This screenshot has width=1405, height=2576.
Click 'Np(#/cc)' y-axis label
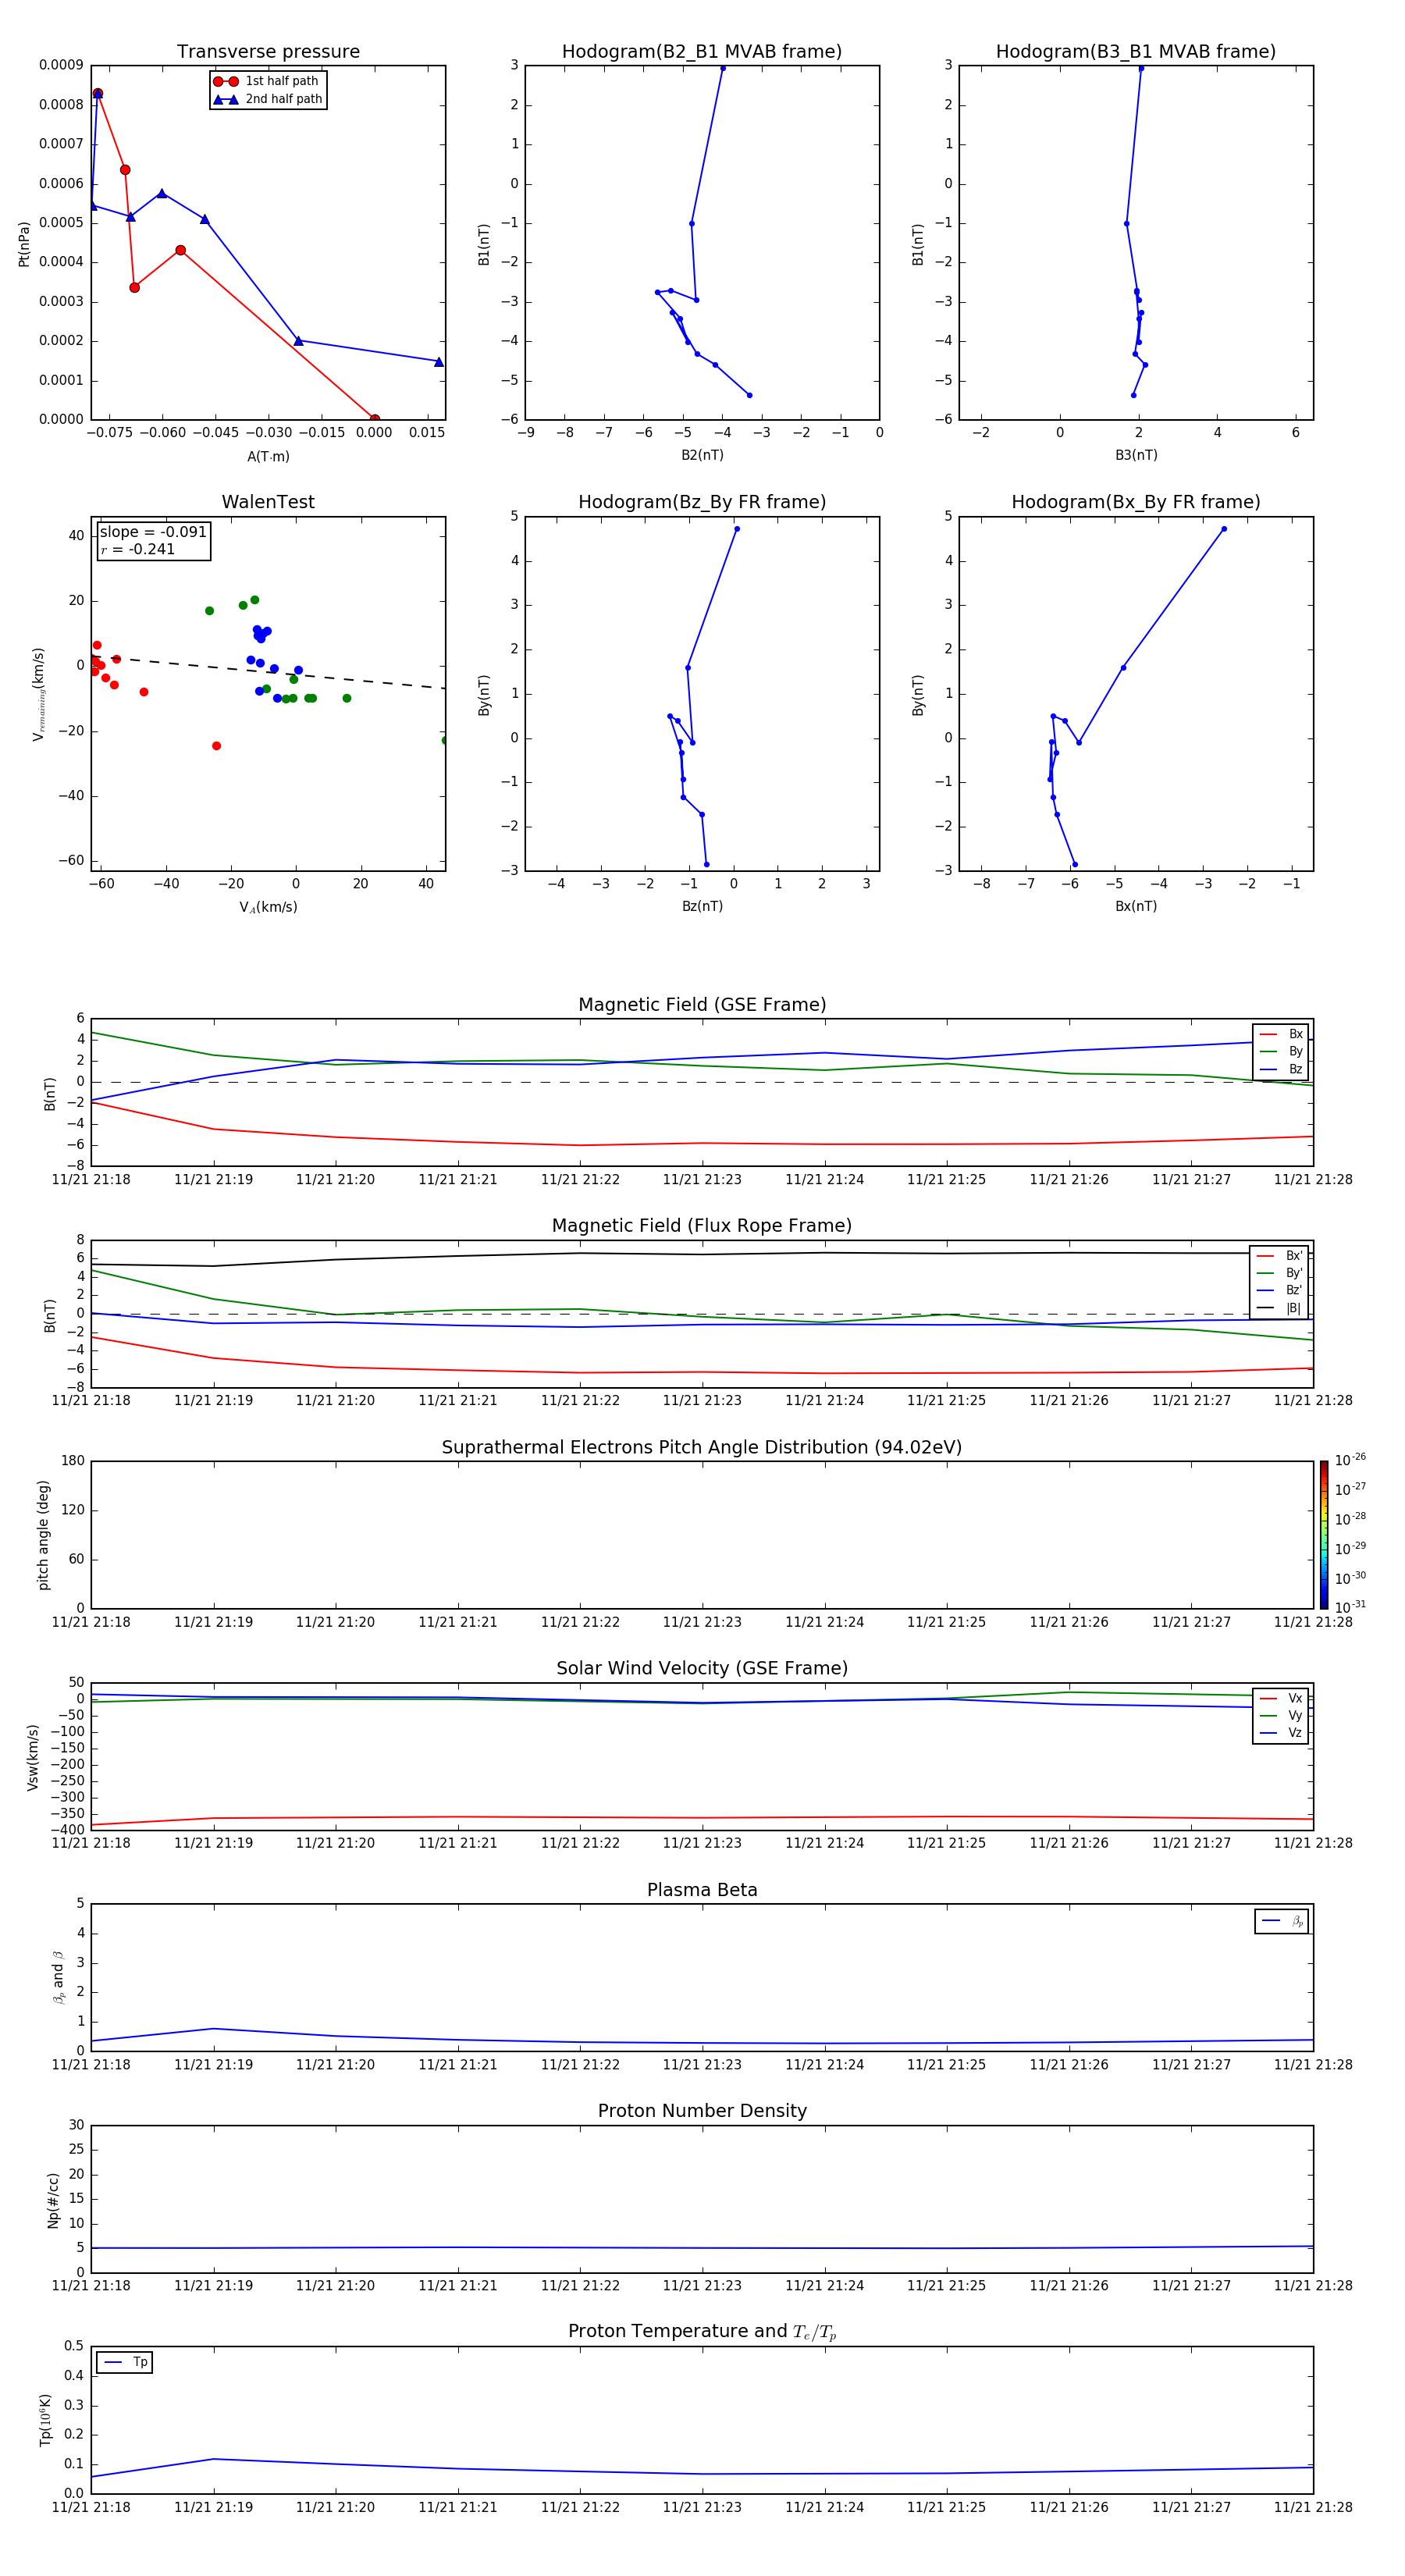(53, 2200)
